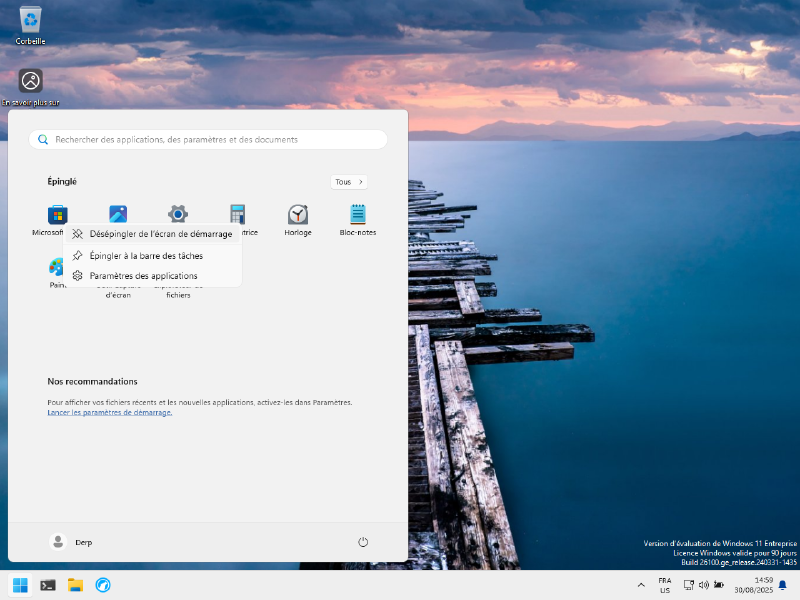Image resolution: width=800 pixels, height=600 pixels.
Task: Adjust volume via the speaker tray icon
Action: (706, 584)
